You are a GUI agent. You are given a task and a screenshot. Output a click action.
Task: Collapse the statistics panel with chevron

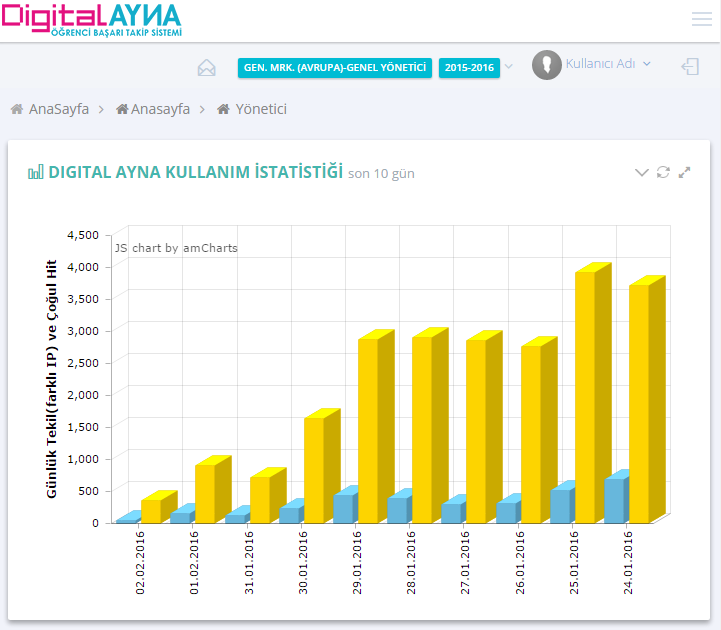pyautogui.click(x=642, y=172)
